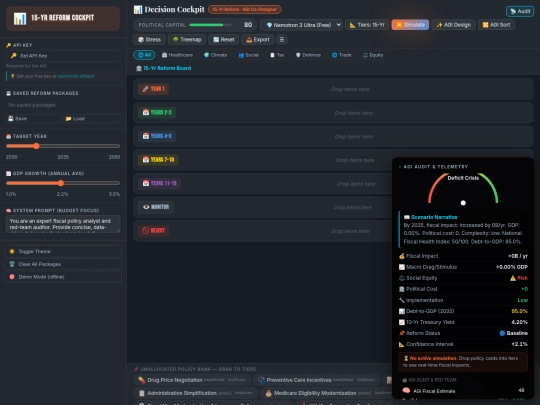Click the Year 1 tier label
Screen dimensions: 540x405
point(154,89)
